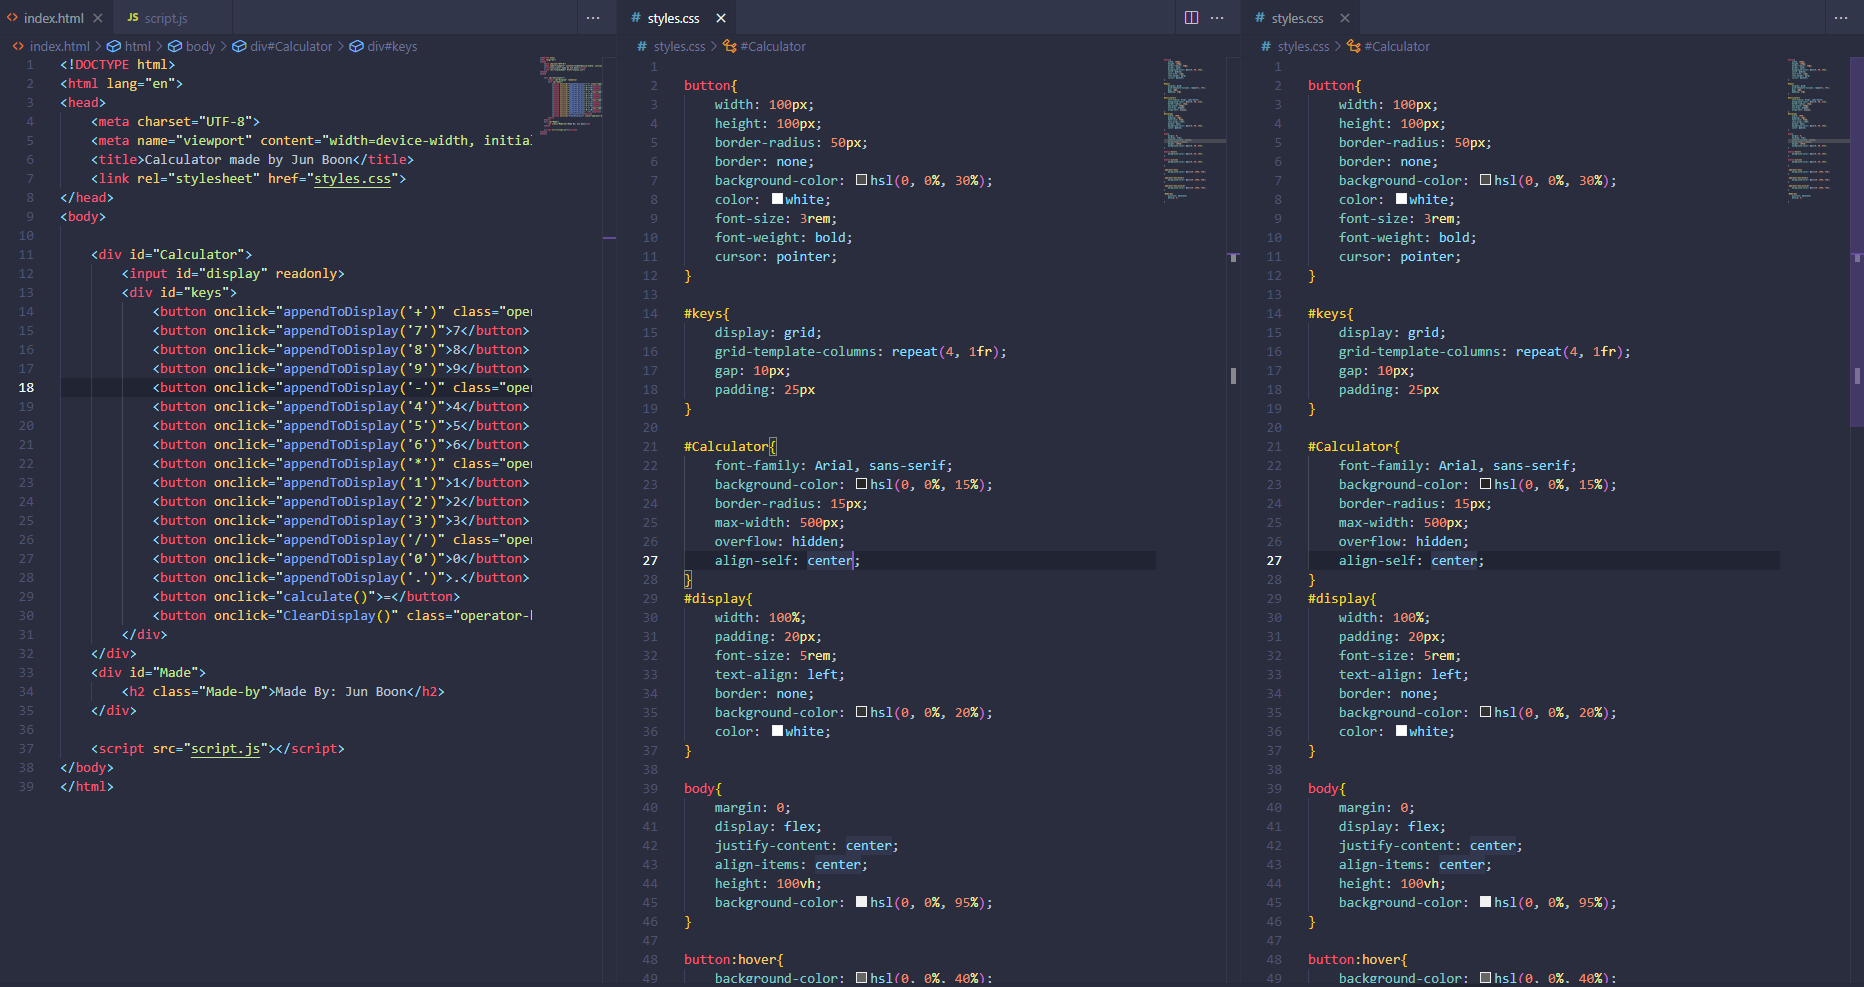1864x987 pixels.
Task: Click the minimap of the index.html editor
Action: point(571,95)
